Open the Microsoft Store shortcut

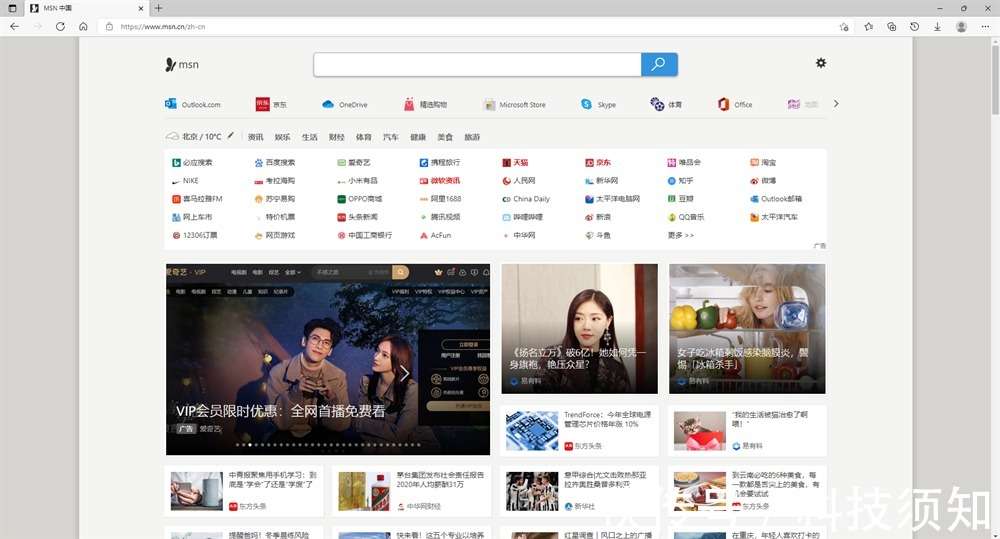click(x=515, y=105)
